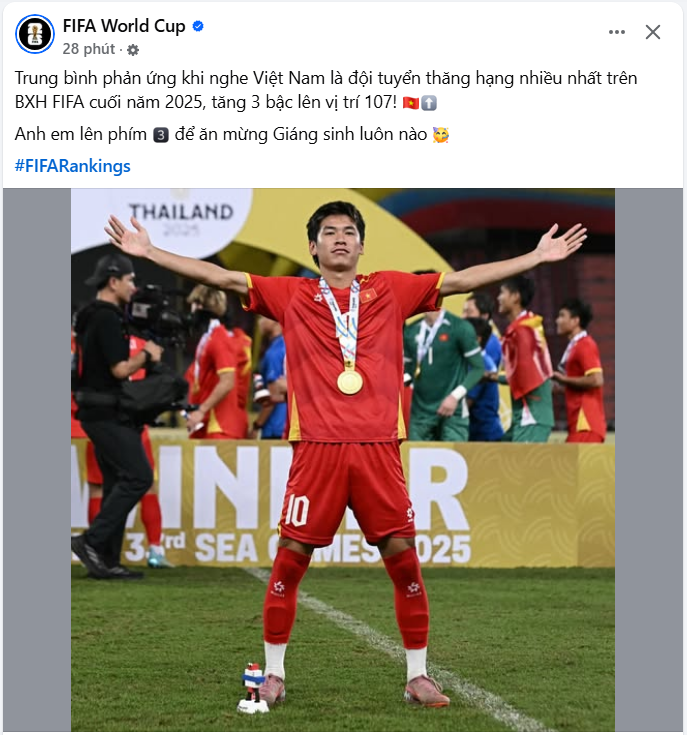Click the party face emoji

(x=441, y=135)
